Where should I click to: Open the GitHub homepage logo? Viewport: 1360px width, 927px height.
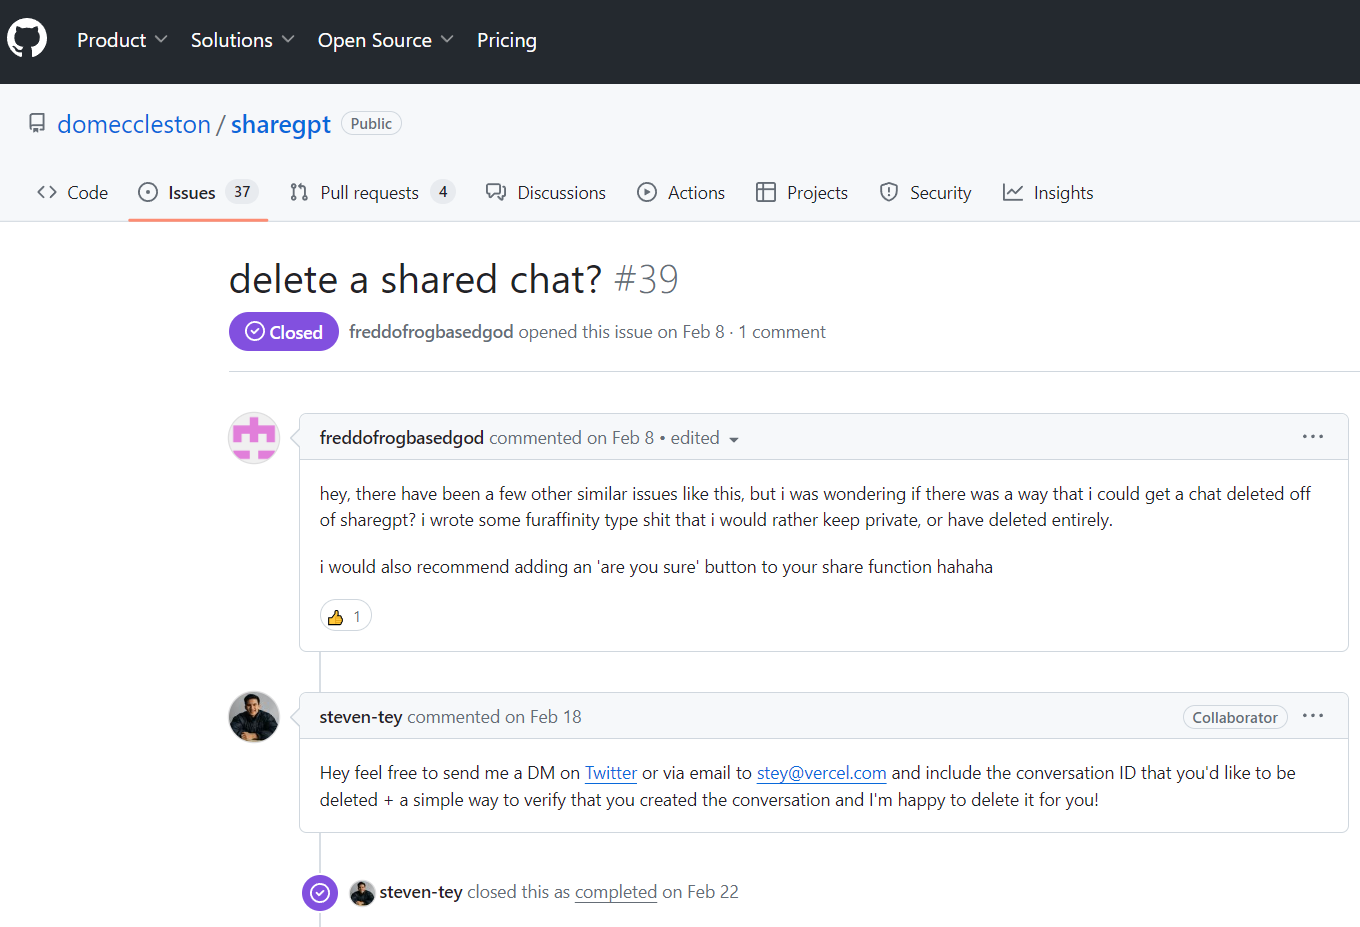click(x=27, y=39)
